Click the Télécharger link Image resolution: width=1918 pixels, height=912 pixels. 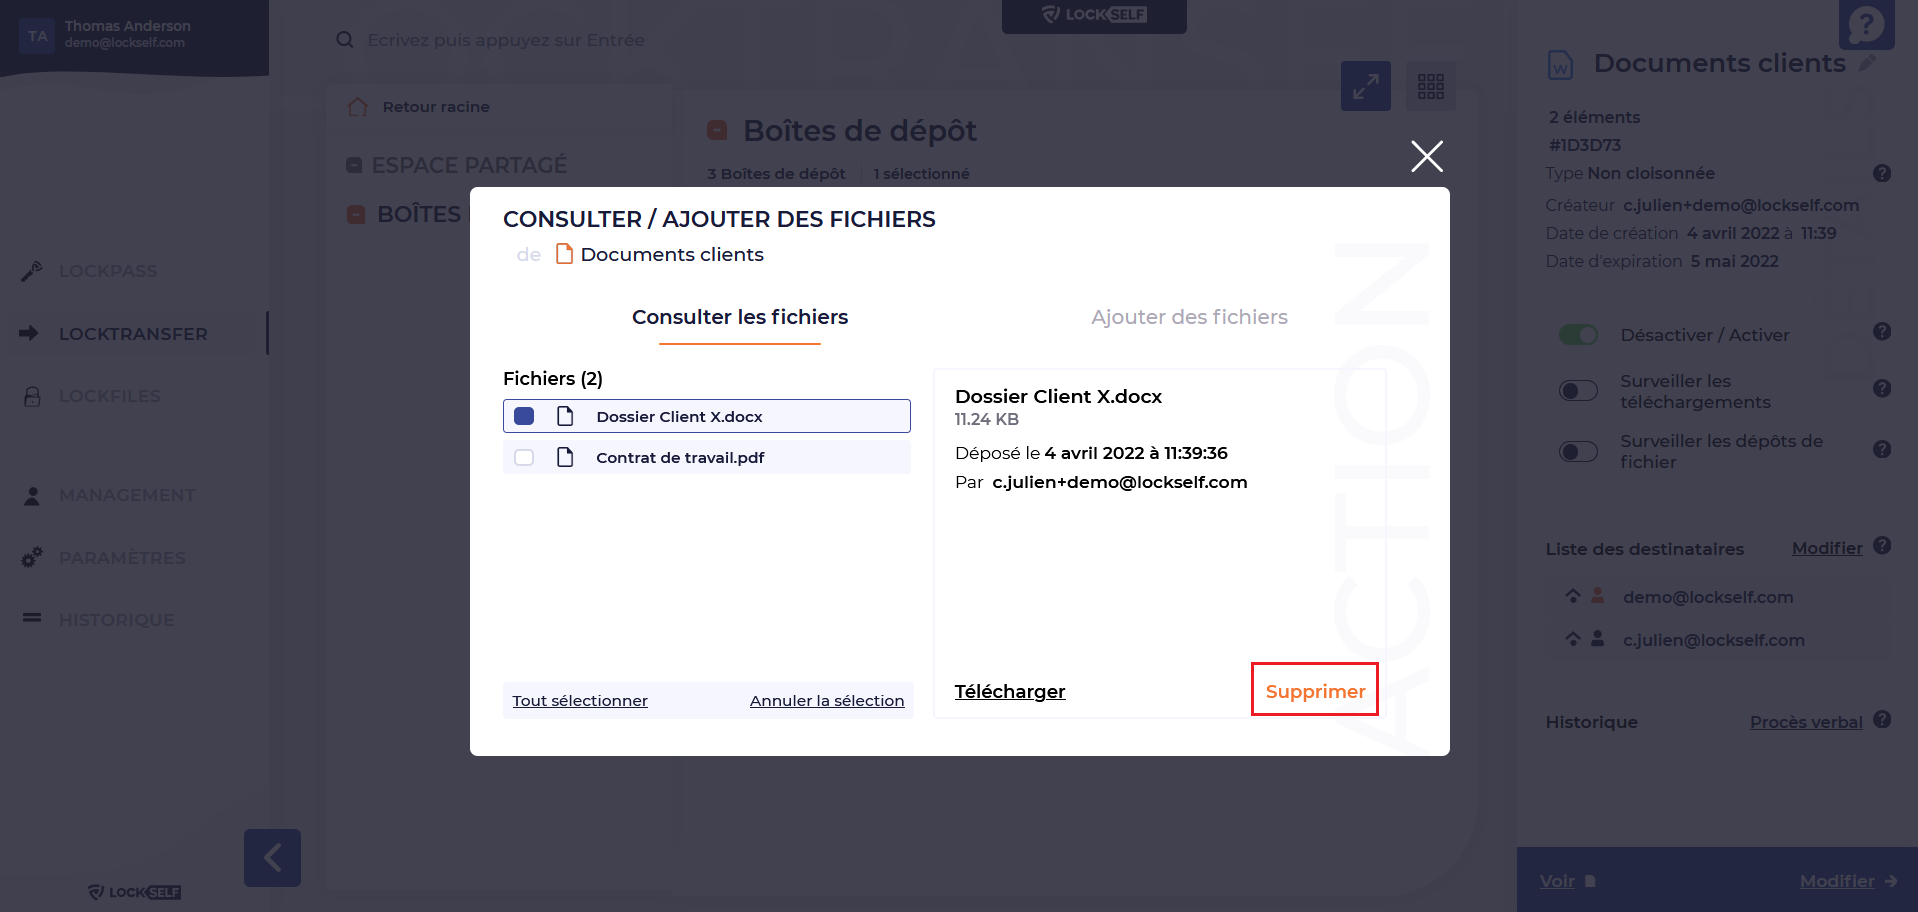click(1009, 691)
